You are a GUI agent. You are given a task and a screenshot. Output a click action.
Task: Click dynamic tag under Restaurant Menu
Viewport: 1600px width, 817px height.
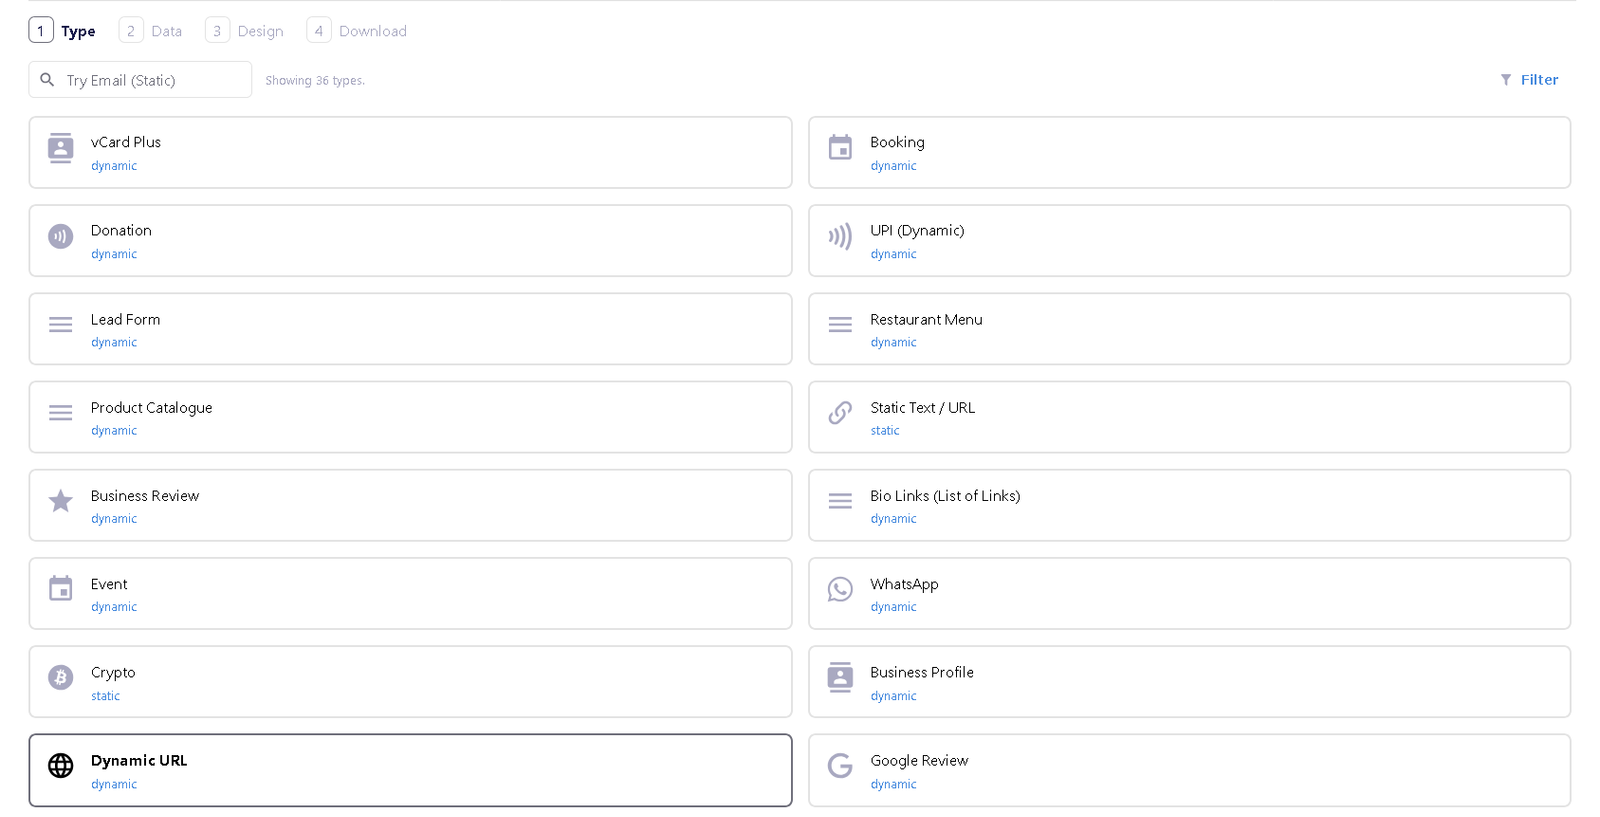(893, 342)
